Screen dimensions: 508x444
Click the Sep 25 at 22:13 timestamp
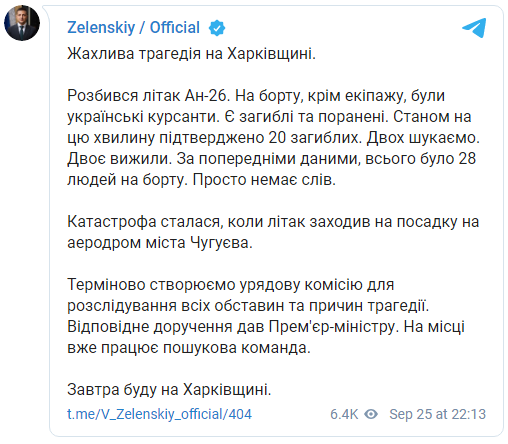(x=437, y=414)
